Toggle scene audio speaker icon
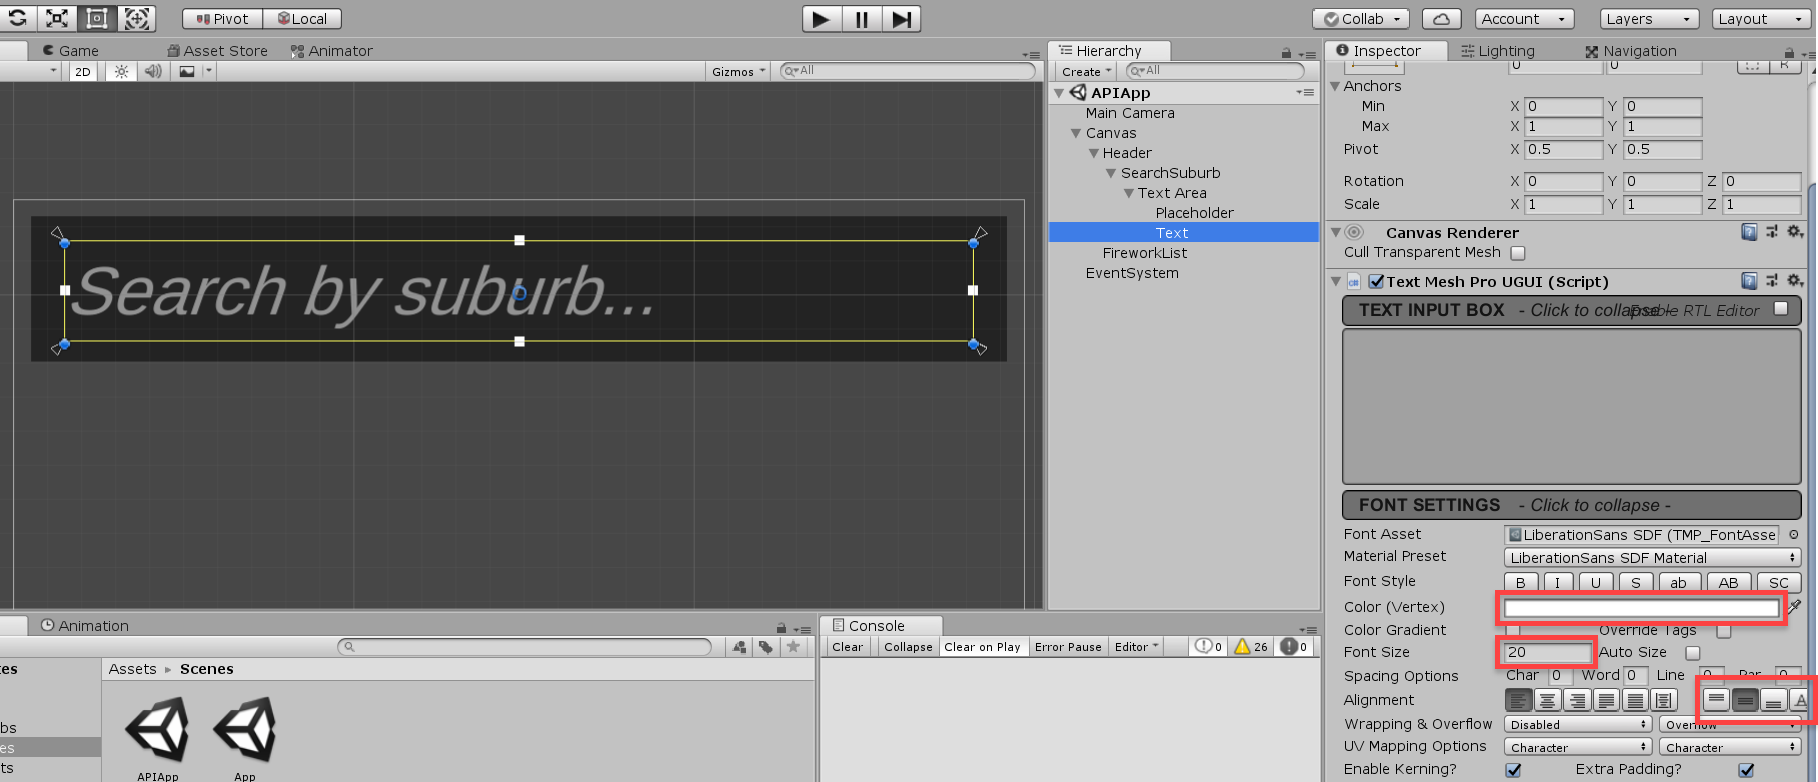Viewport: 1818px width, 782px height. tap(153, 71)
